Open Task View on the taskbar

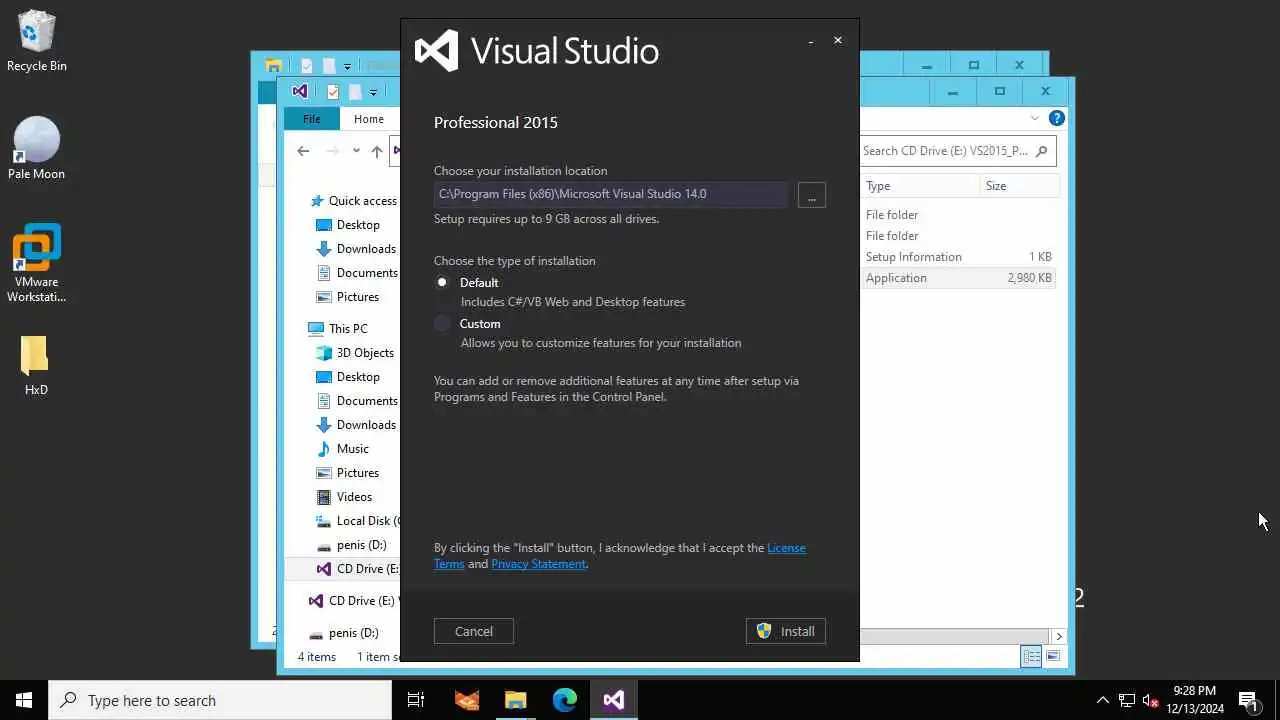(416, 700)
